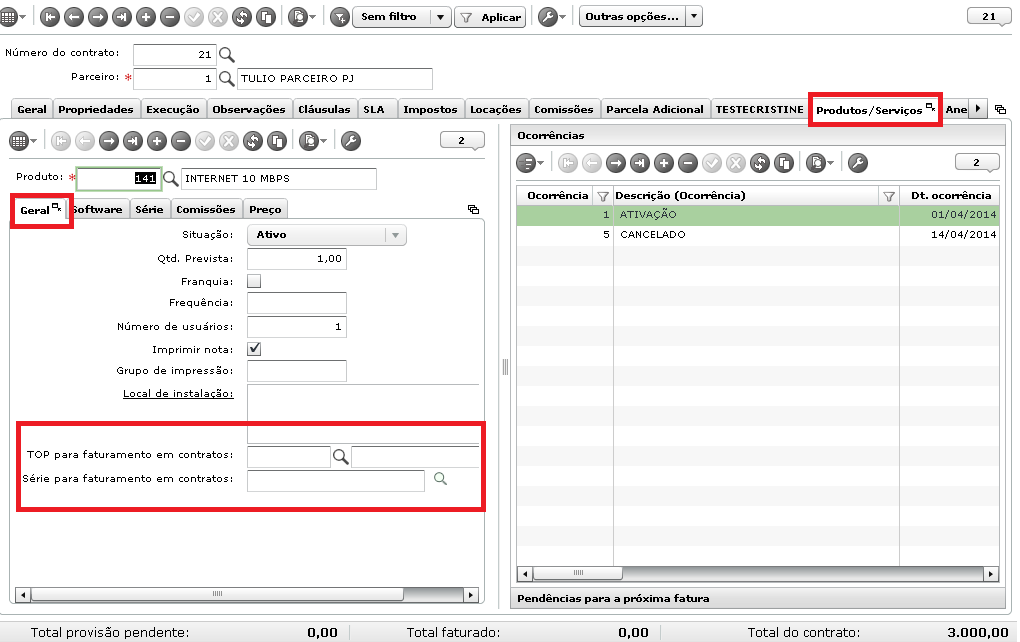Remove occurrence with Ocorrências minus icon
The width and height of the screenshot is (1020, 642).
[x=688, y=163]
